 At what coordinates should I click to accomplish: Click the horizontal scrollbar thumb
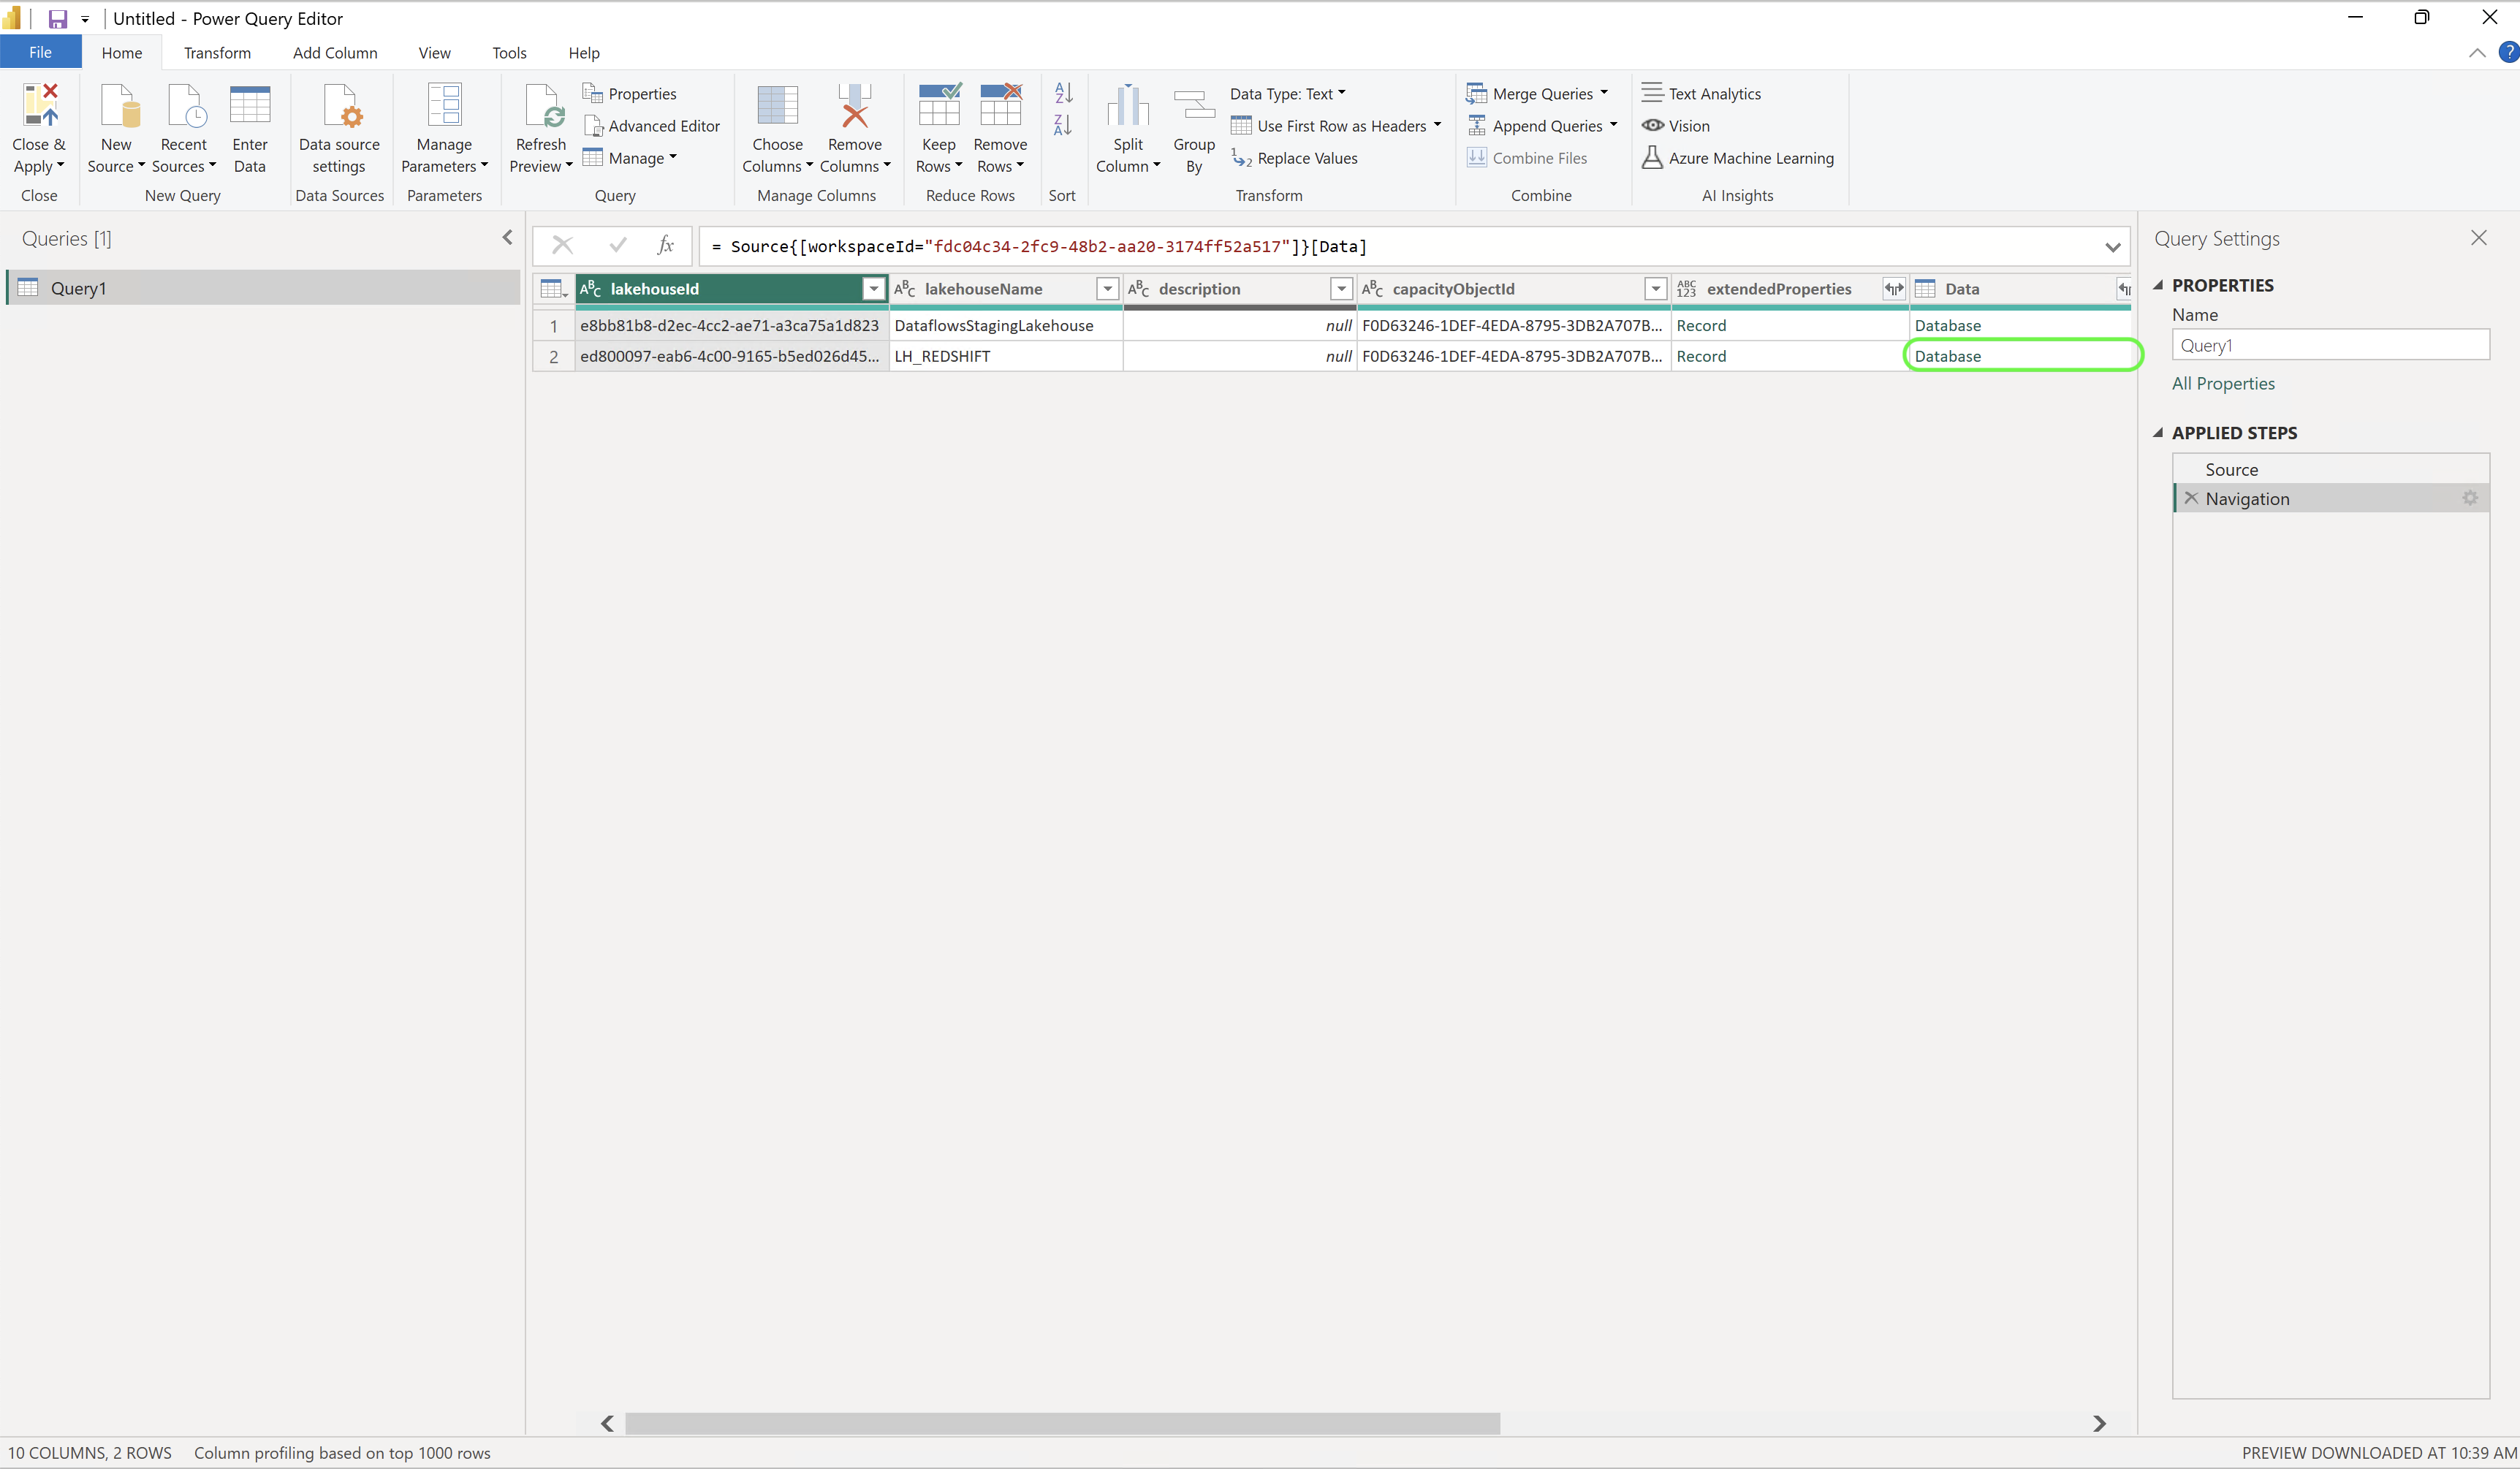(x=1061, y=1423)
